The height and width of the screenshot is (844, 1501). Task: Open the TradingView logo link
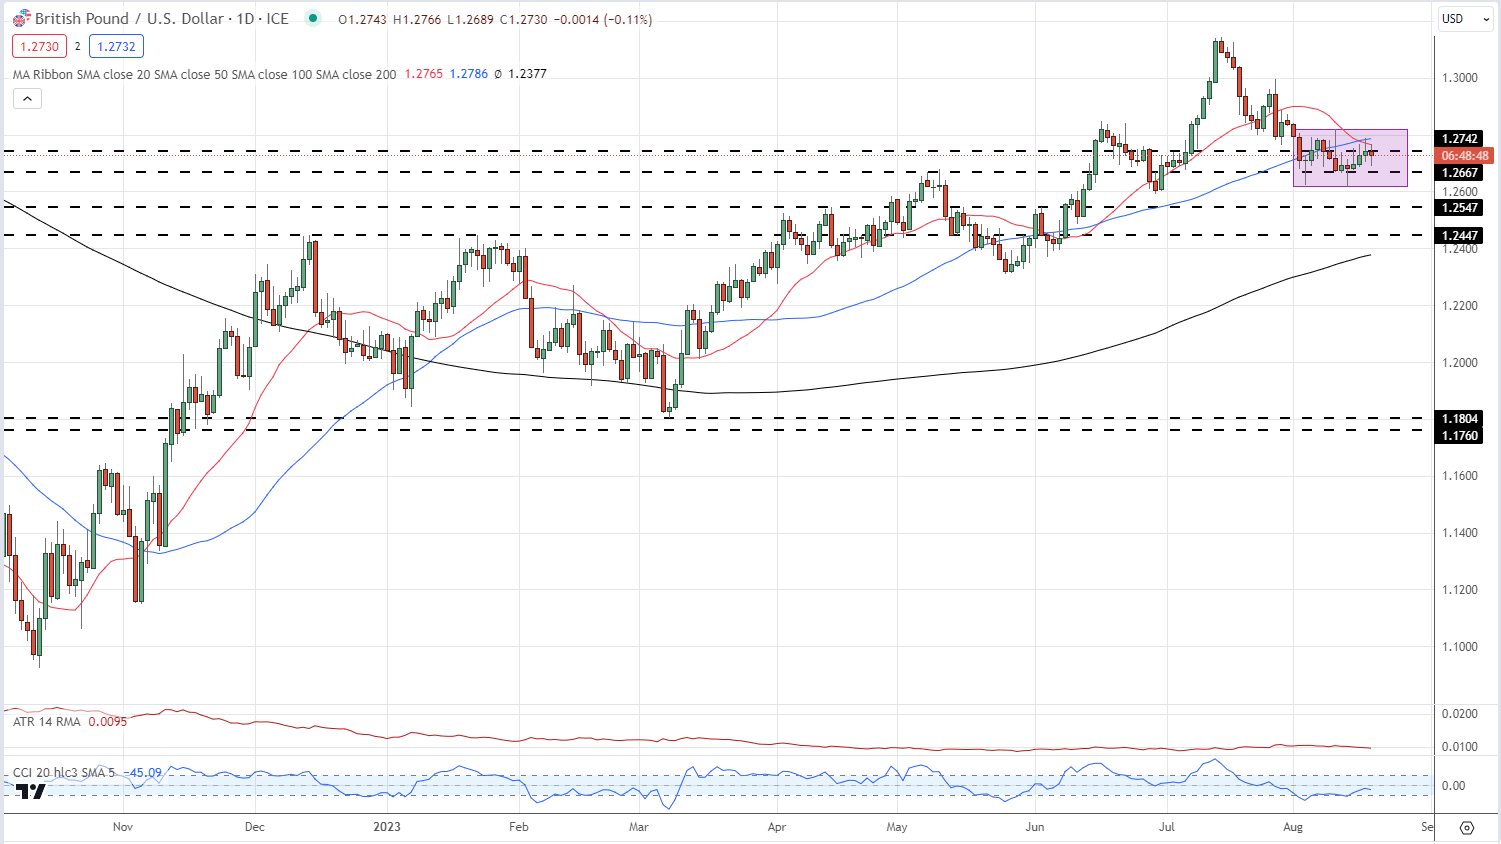[x=31, y=791]
